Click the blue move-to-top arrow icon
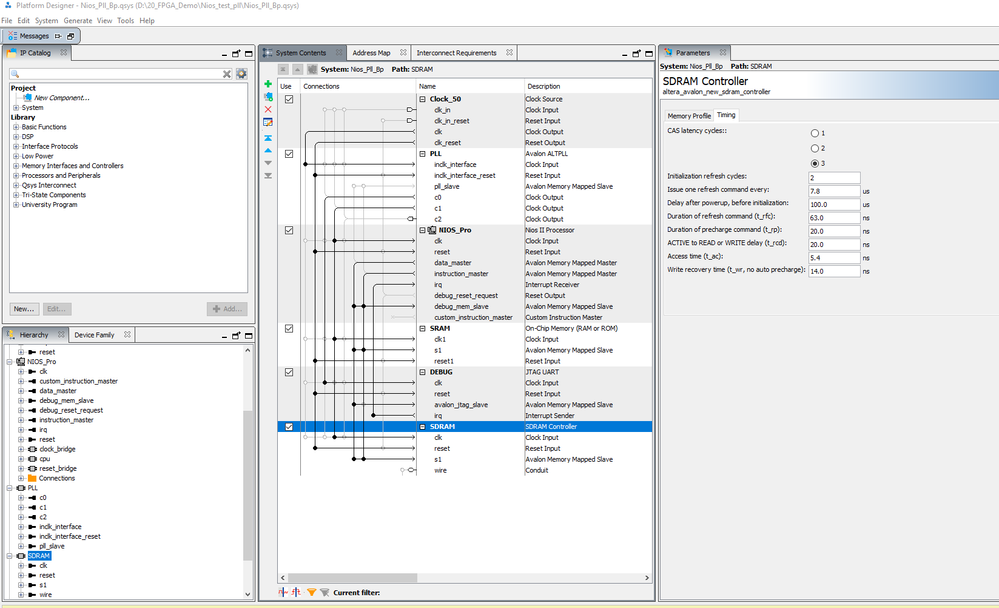This screenshot has height=608, width=999. tap(268, 137)
